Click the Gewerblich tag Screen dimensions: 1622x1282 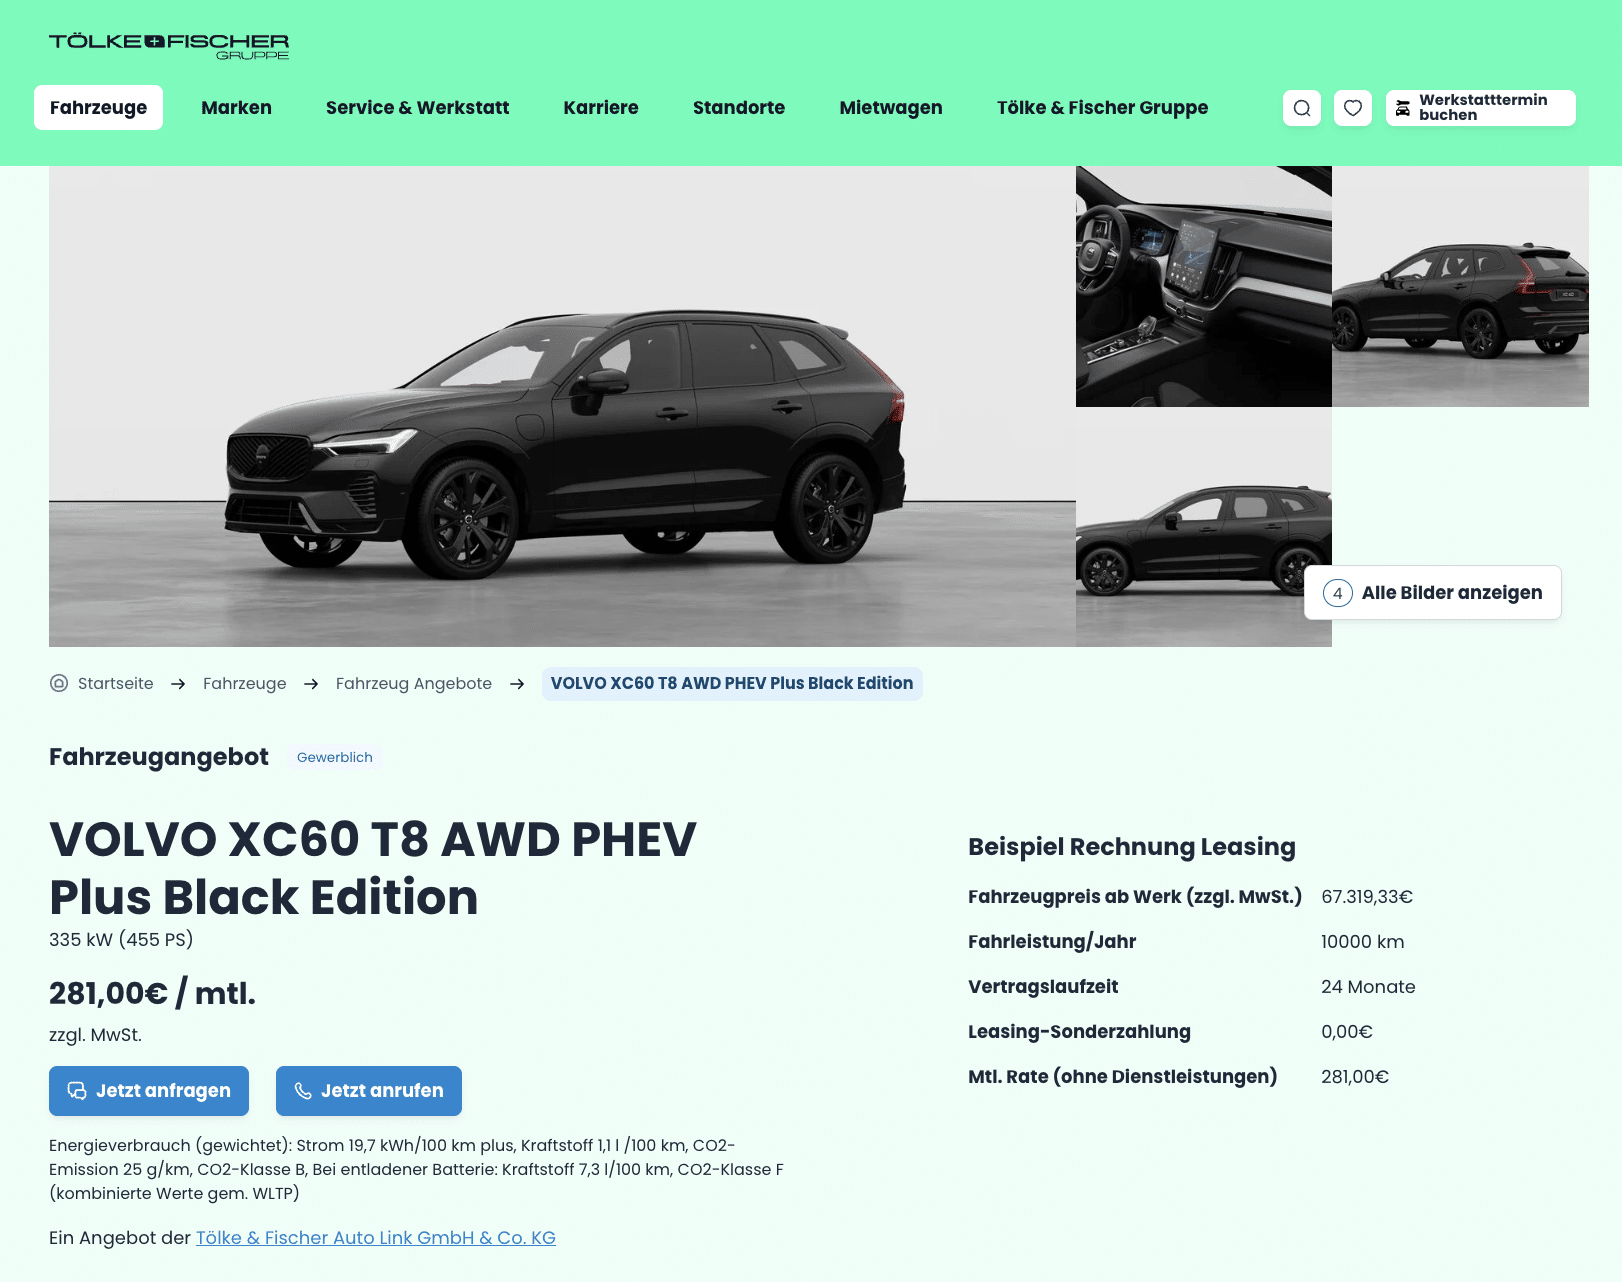click(335, 757)
